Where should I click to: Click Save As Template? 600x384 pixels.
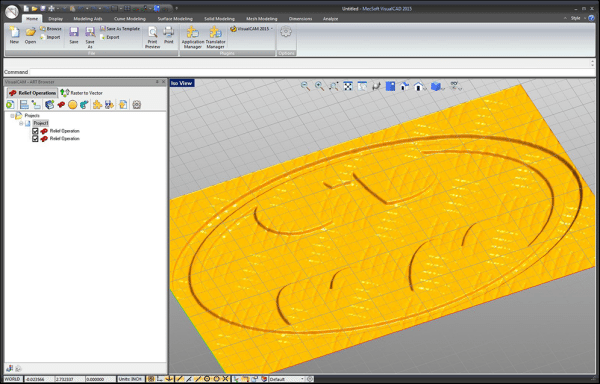pos(120,29)
